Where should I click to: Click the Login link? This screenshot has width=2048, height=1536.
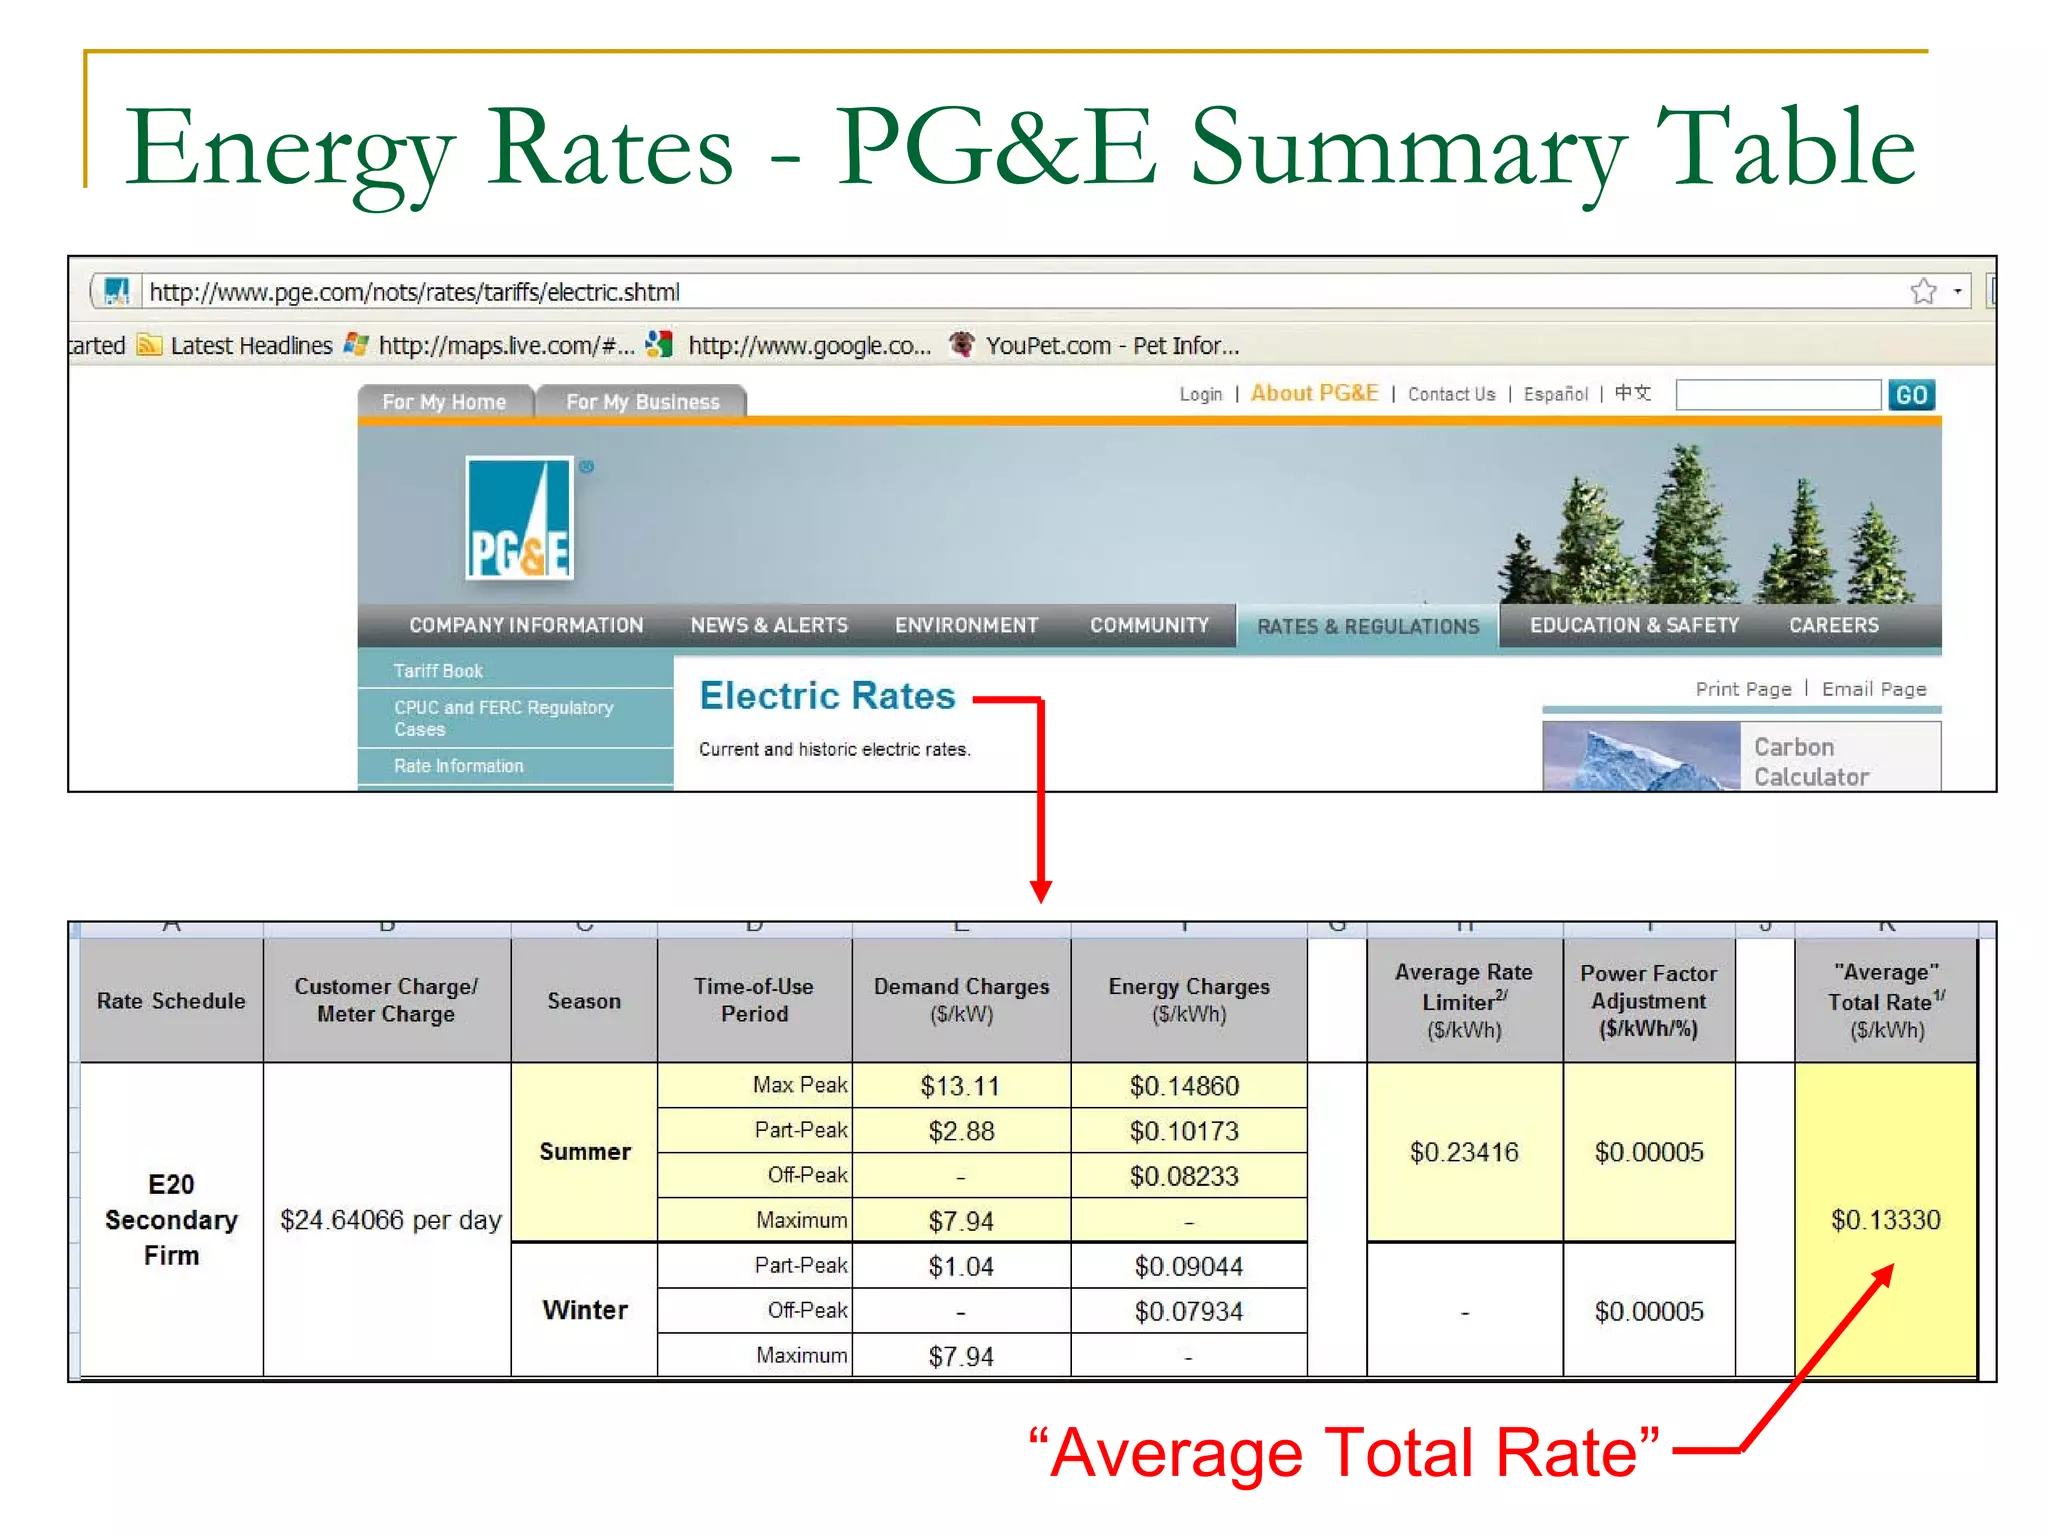pyautogui.click(x=1200, y=394)
